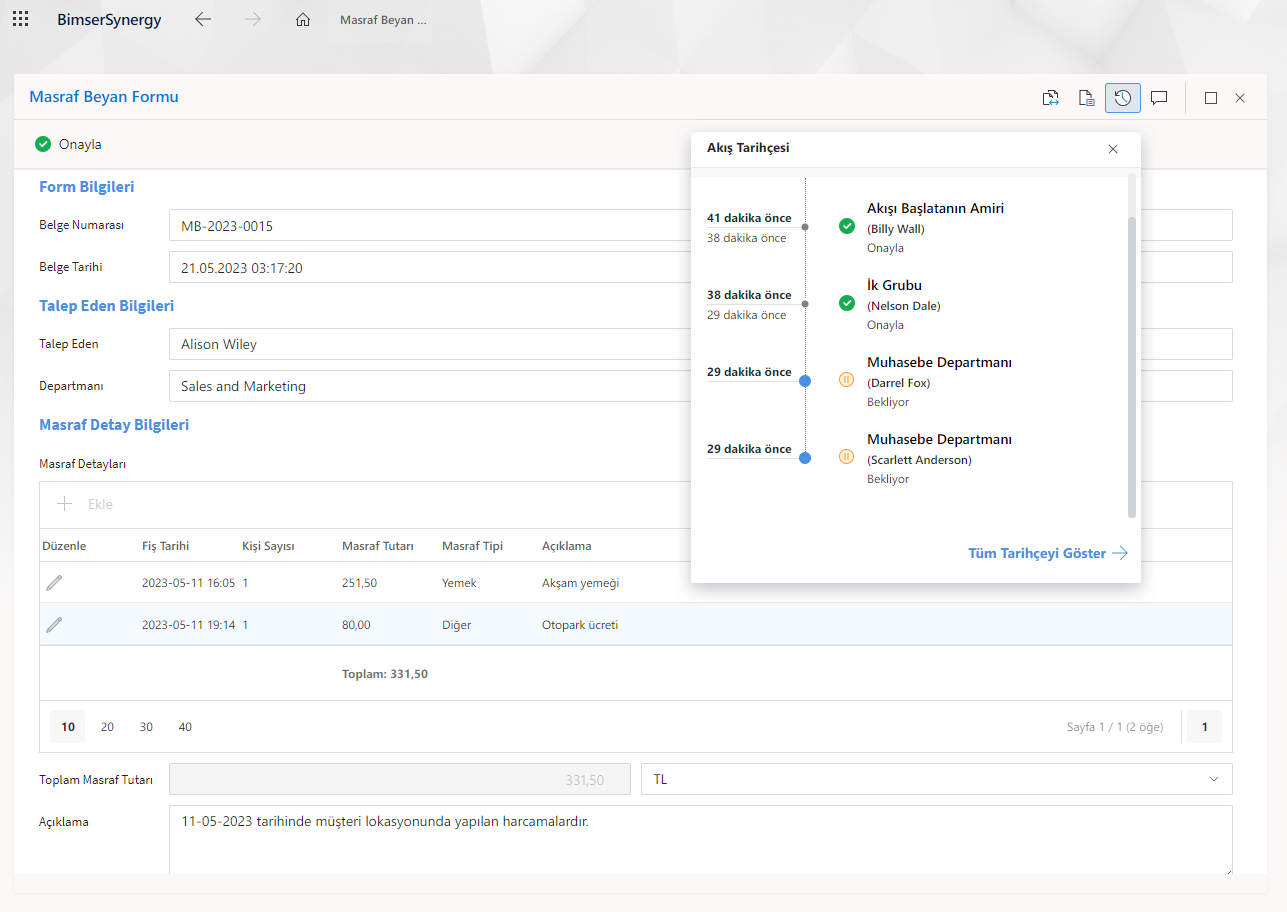Viewport: 1287px width, 912px height.
Task: Click the Masraf Beyan Formu title
Action: pos(104,97)
